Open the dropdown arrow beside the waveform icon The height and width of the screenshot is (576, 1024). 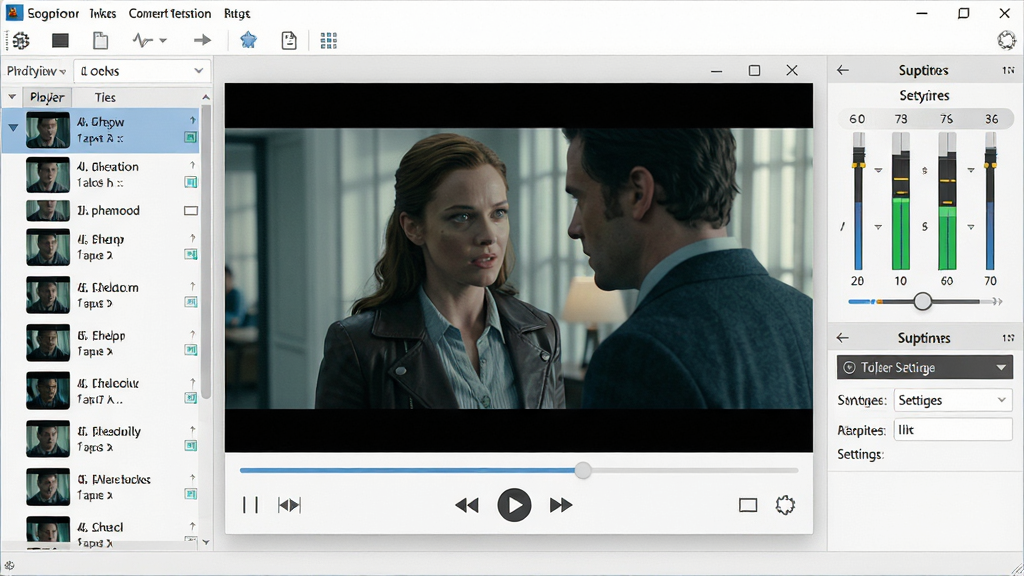[x=163, y=41]
